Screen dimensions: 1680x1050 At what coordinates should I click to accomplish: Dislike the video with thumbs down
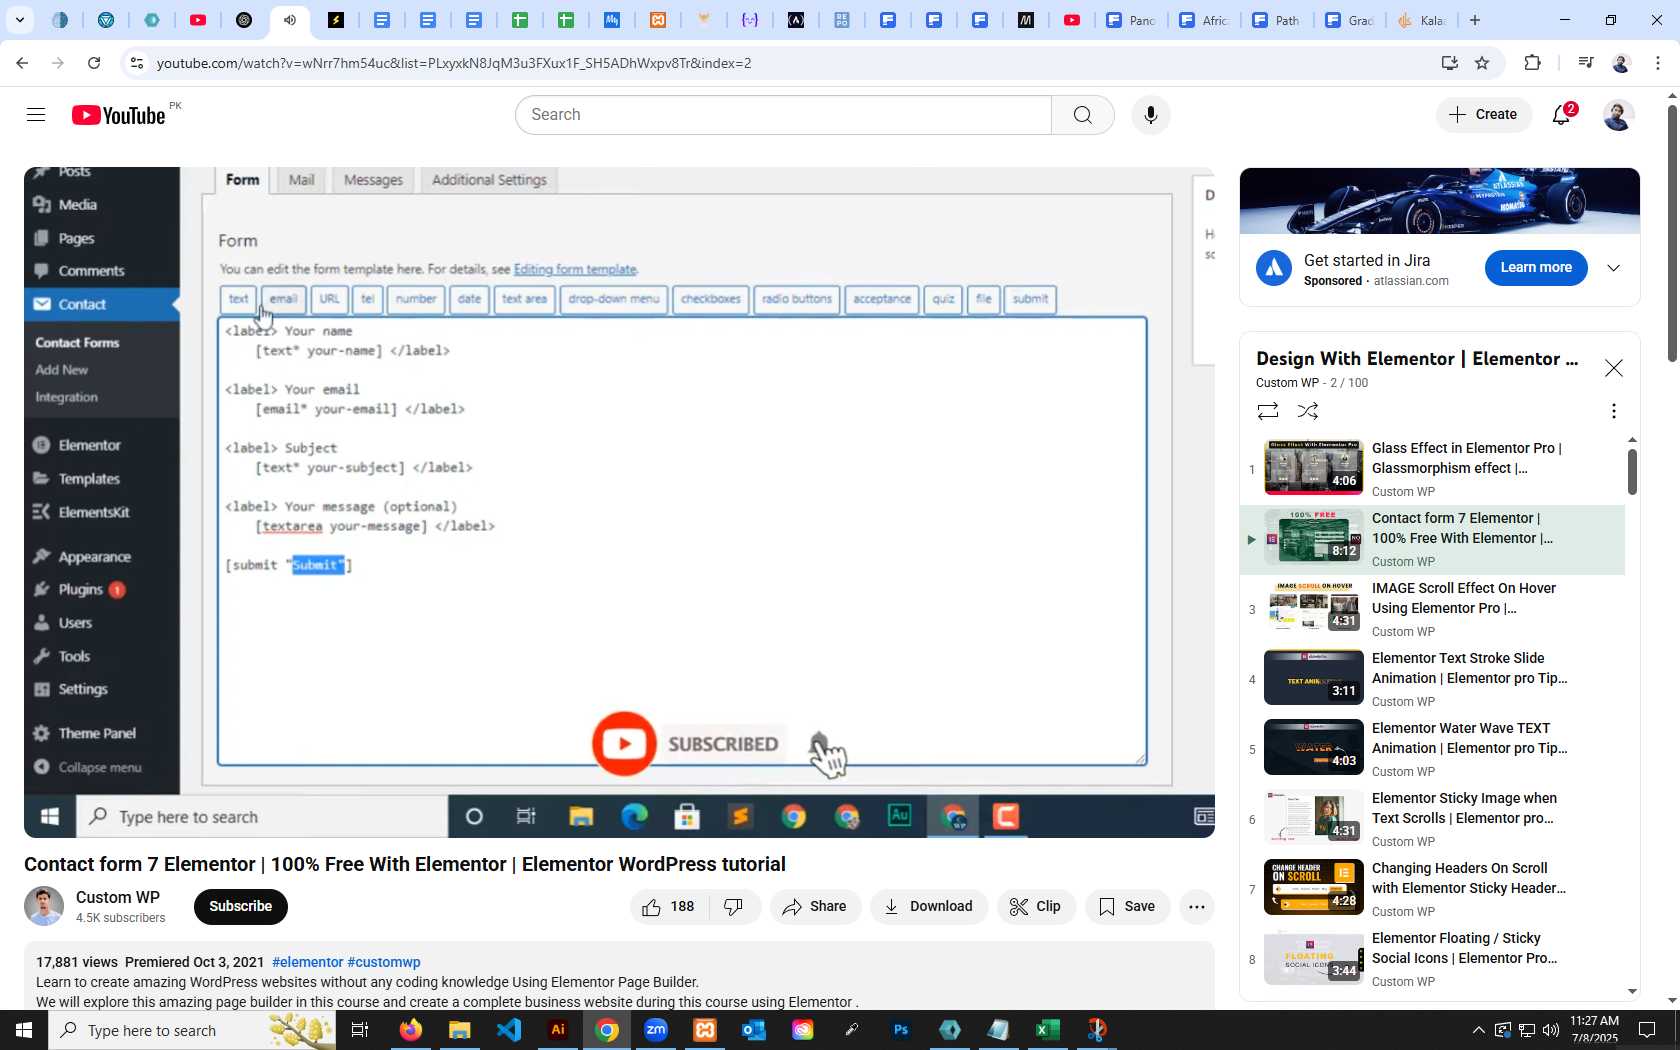[734, 907]
